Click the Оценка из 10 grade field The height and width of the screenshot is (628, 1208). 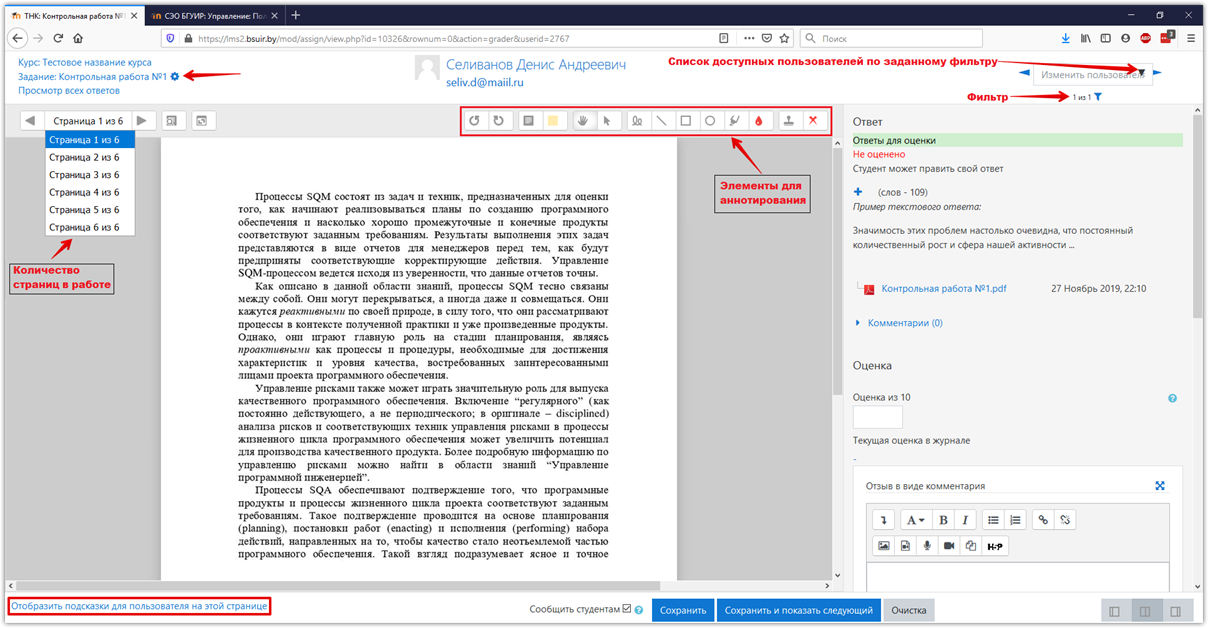(x=878, y=417)
